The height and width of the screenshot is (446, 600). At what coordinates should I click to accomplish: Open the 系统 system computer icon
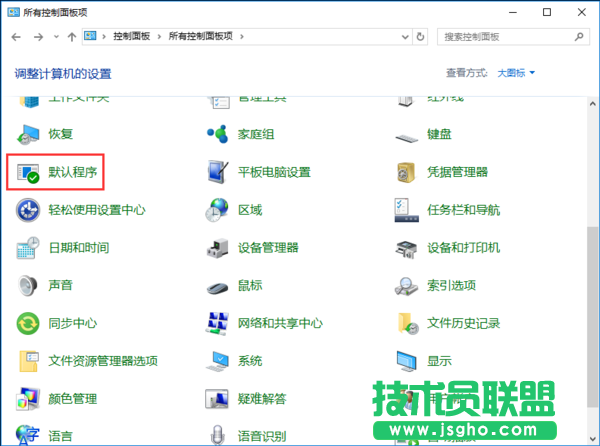pos(217,362)
